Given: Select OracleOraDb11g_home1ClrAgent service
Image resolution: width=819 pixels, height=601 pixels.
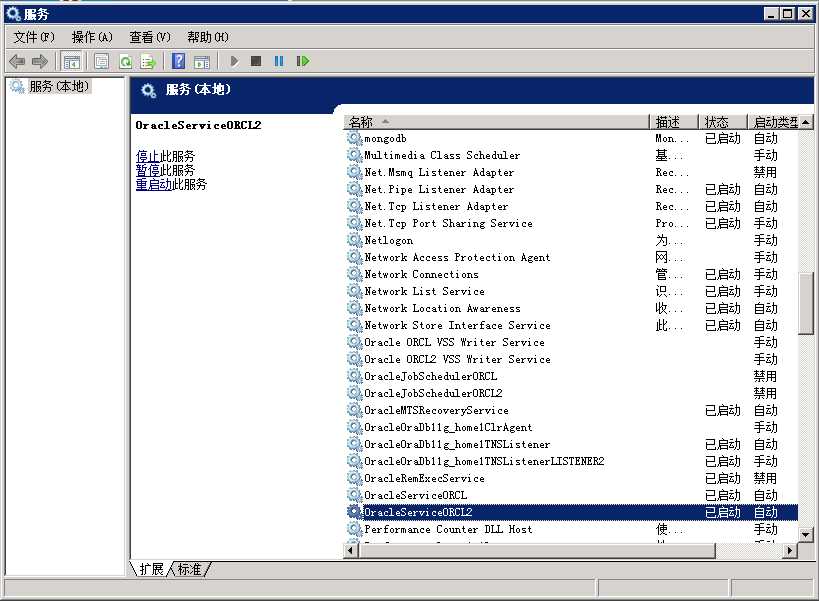Looking at the screenshot, I should (571, 427).
